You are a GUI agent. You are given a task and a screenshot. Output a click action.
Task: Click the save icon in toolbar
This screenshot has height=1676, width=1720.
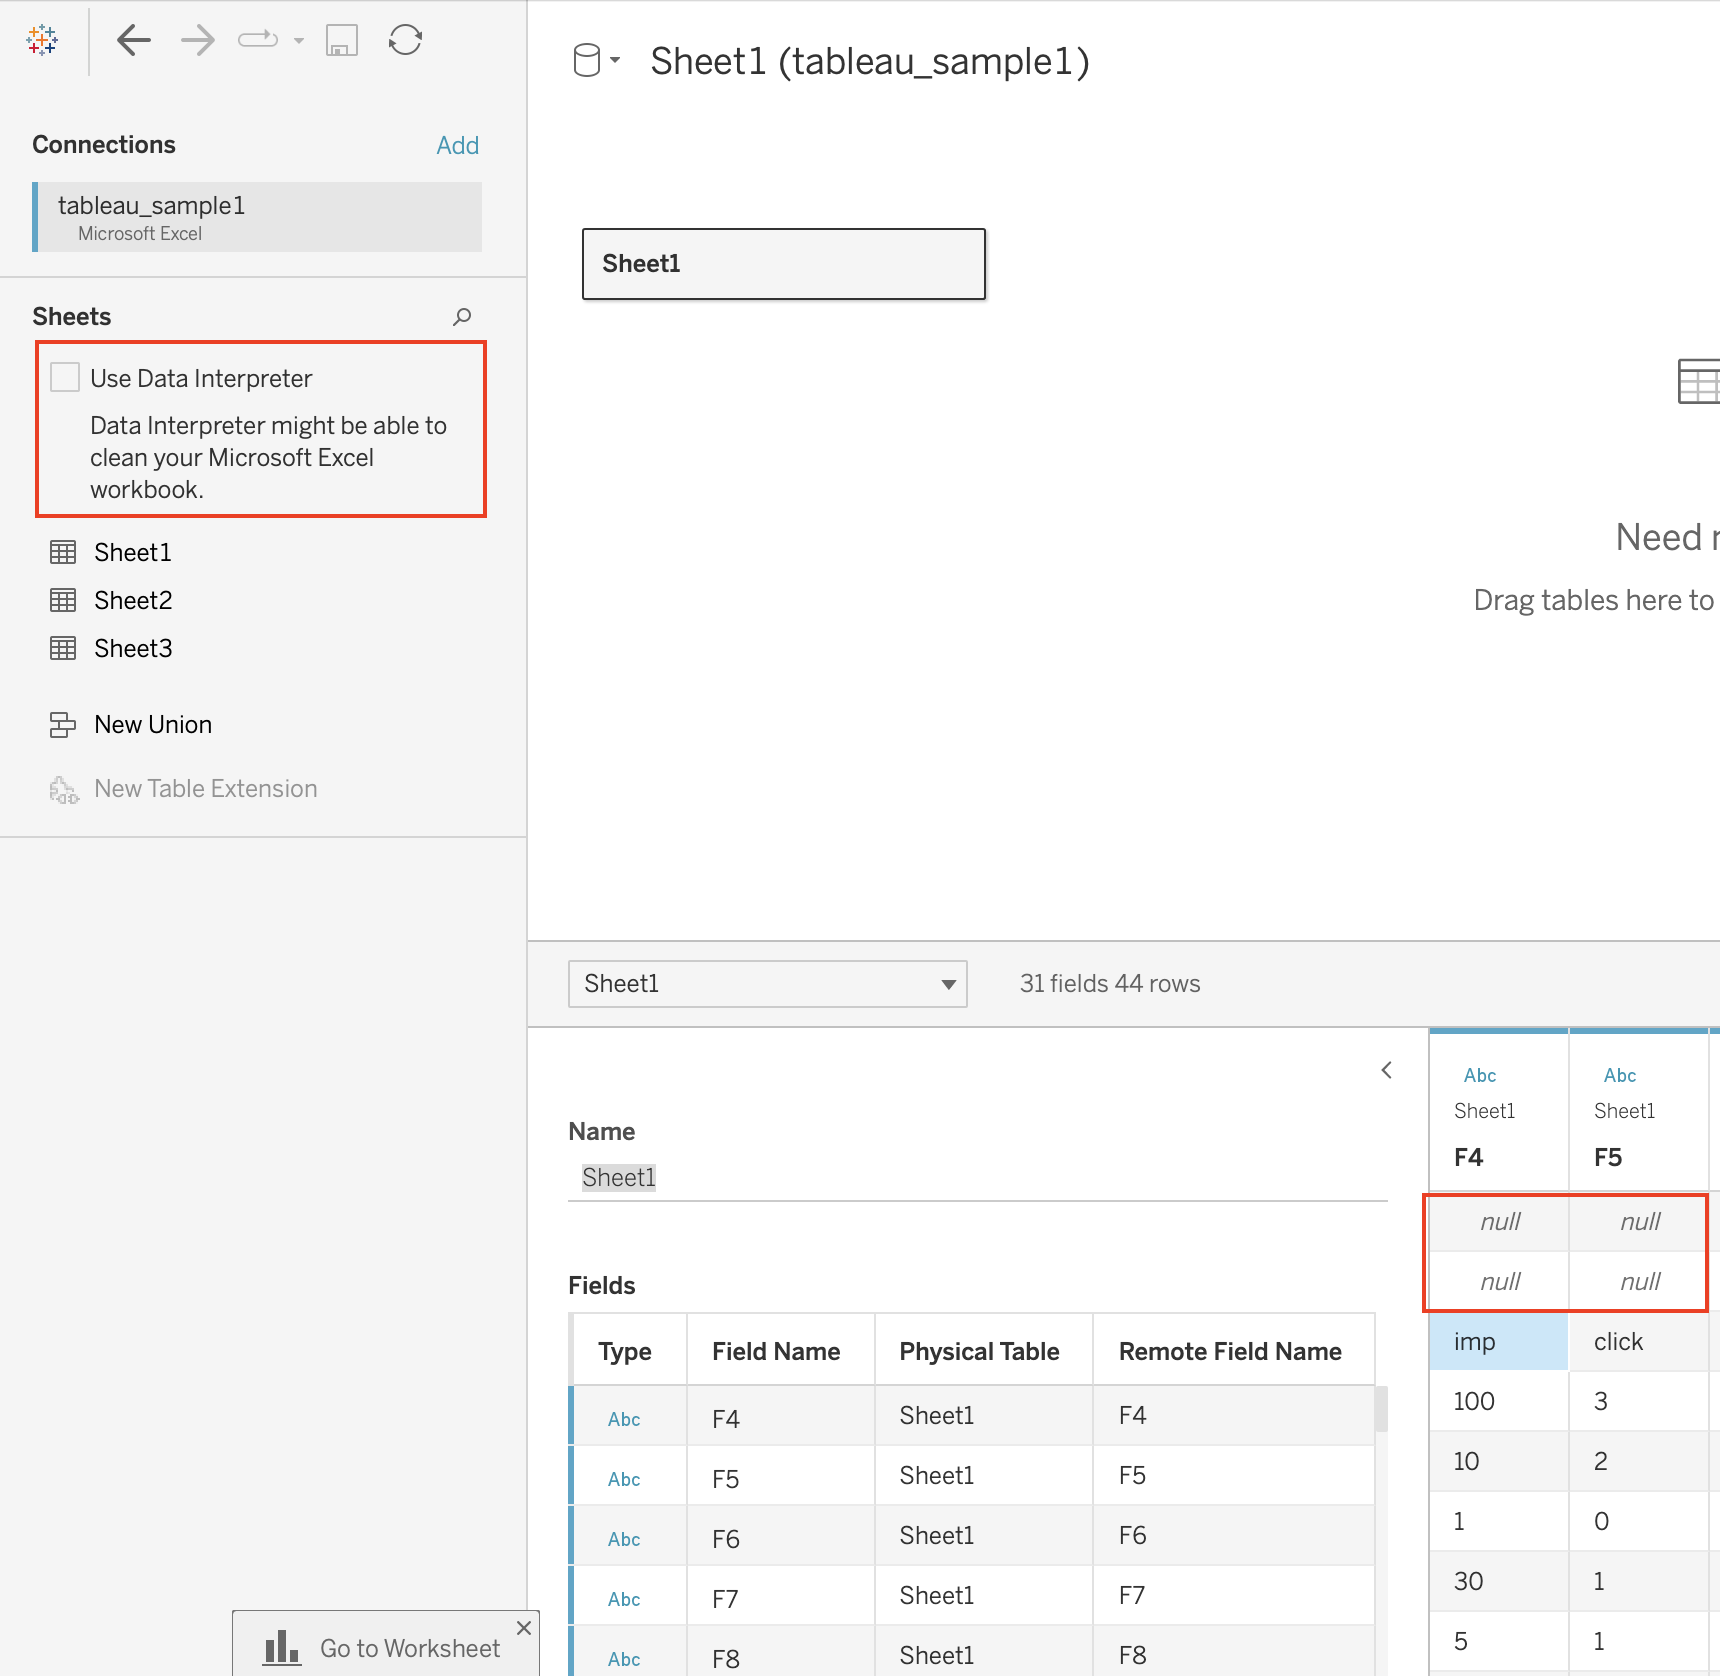click(x=342, y=40)
